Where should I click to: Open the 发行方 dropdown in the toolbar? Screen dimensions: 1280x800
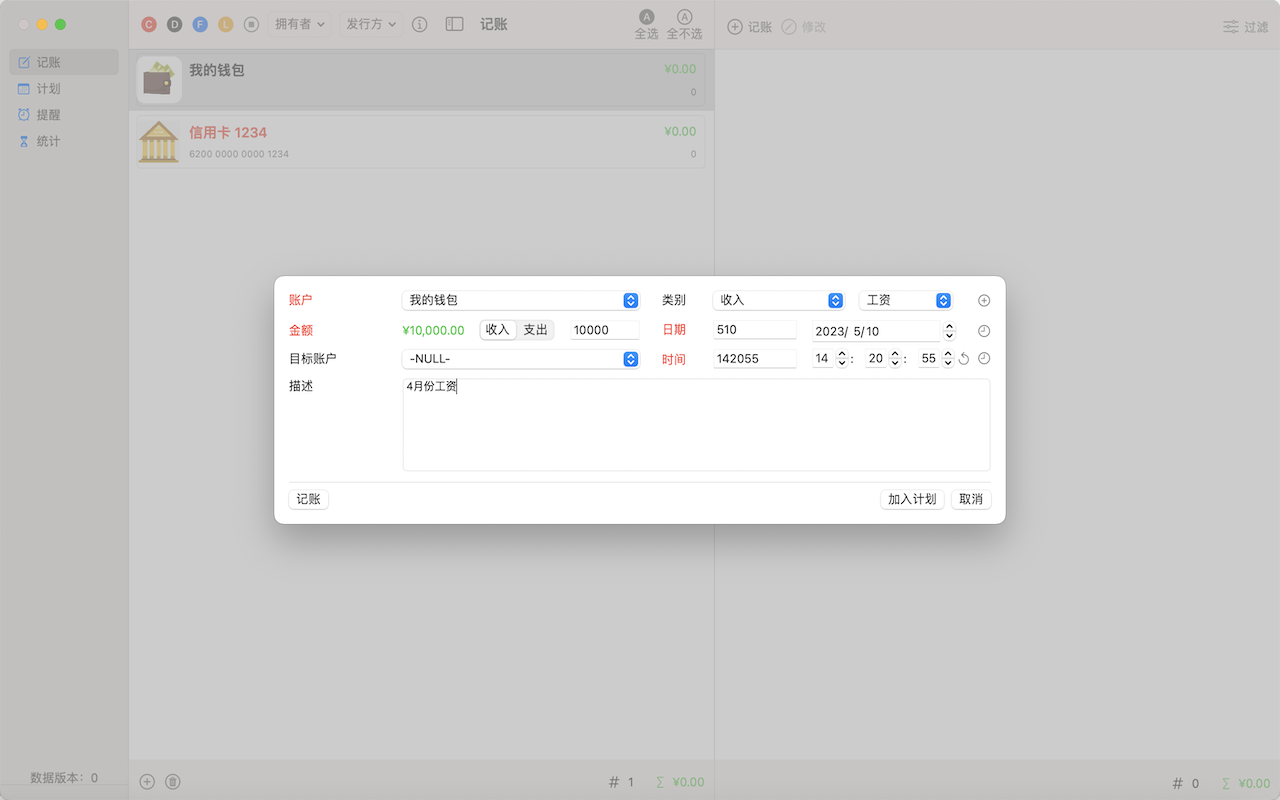coord(370,24)
